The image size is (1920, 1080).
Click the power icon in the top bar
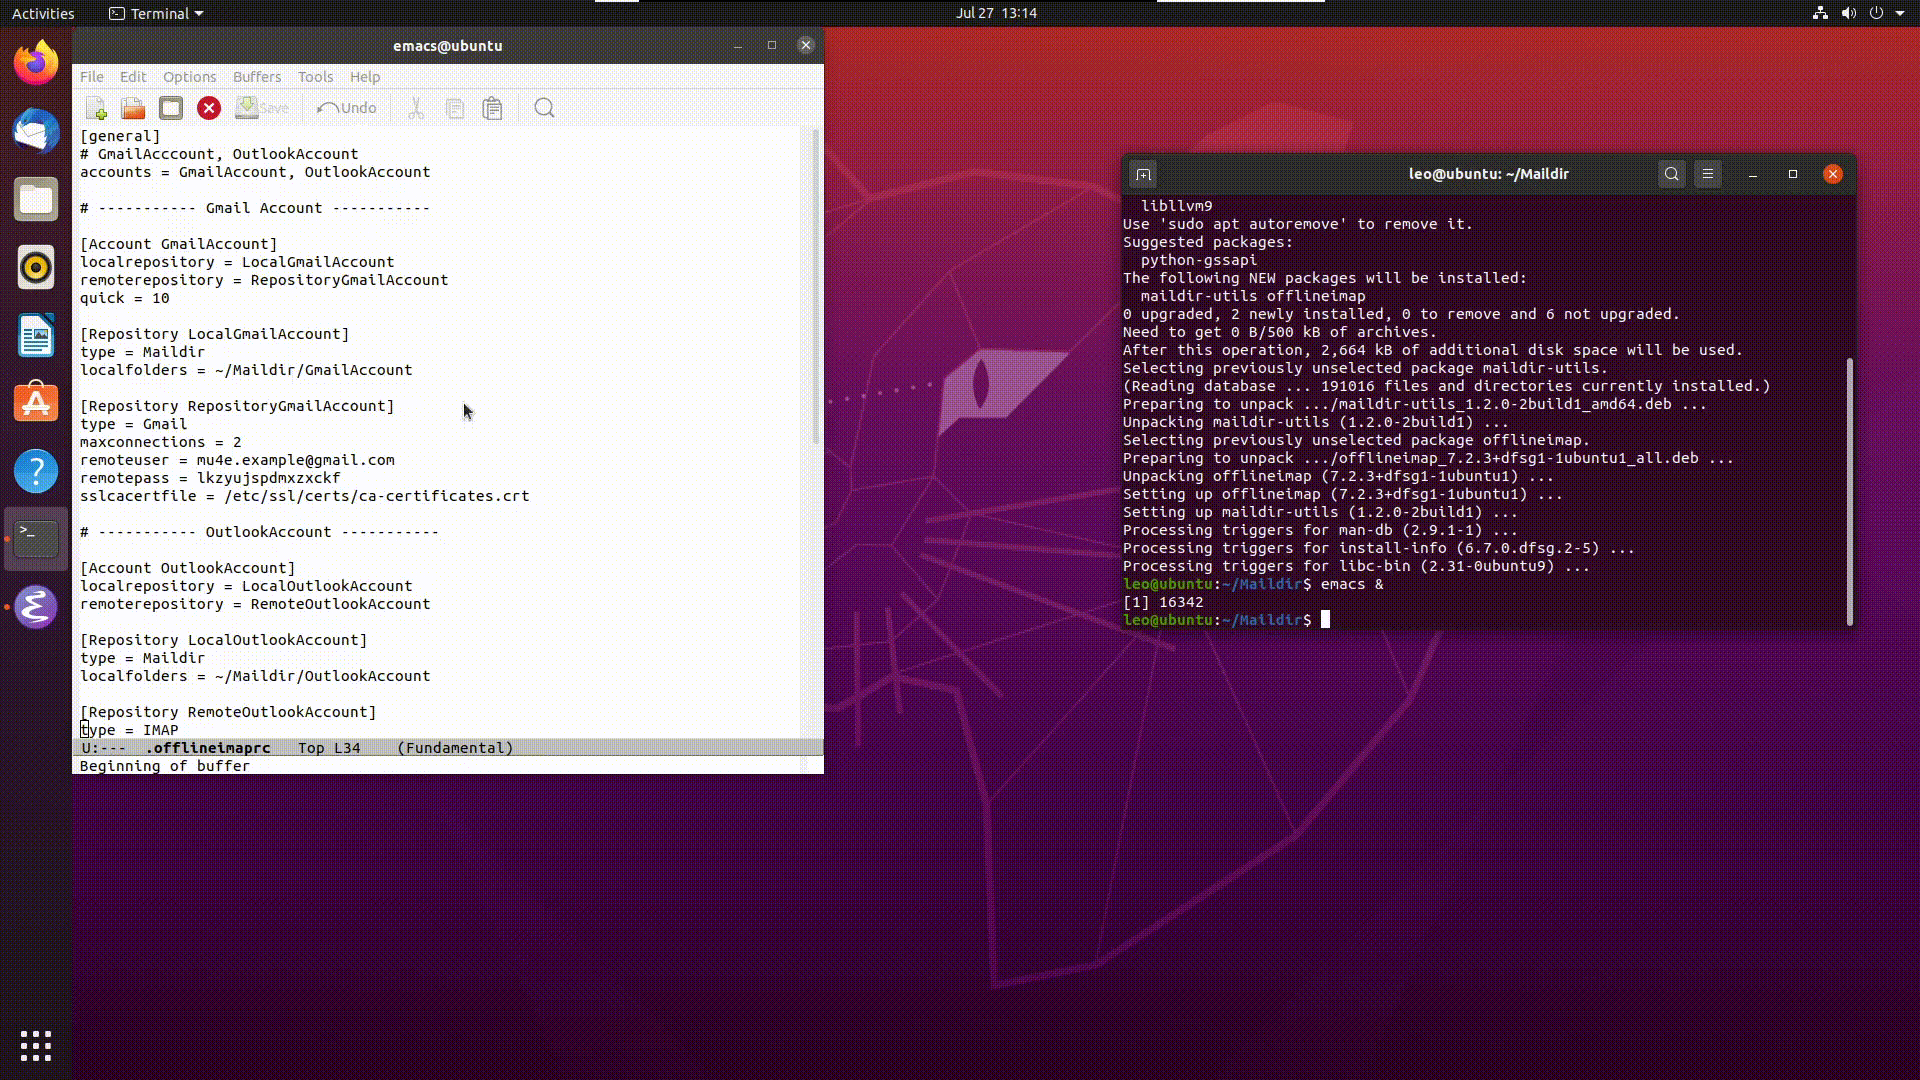1876,13
